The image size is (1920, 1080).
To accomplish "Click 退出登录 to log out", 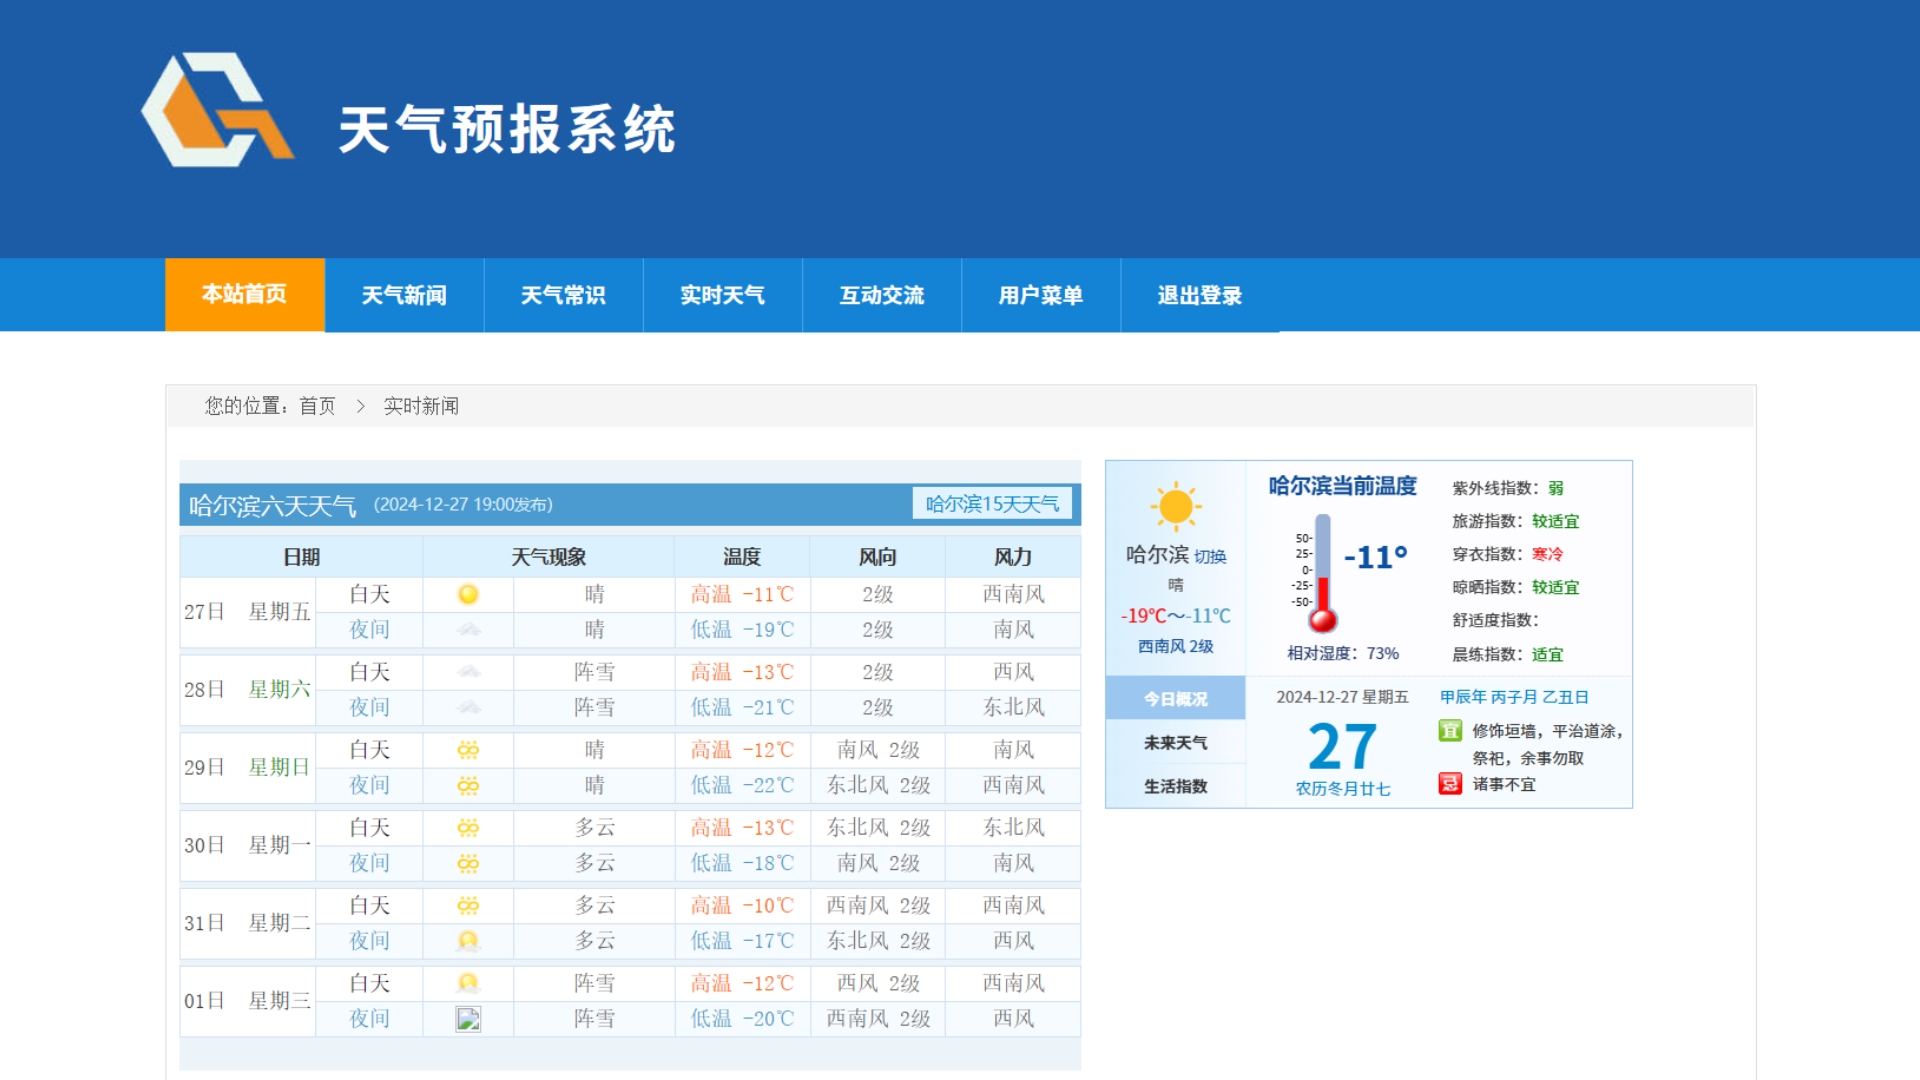I will [x=1199, y=295].
